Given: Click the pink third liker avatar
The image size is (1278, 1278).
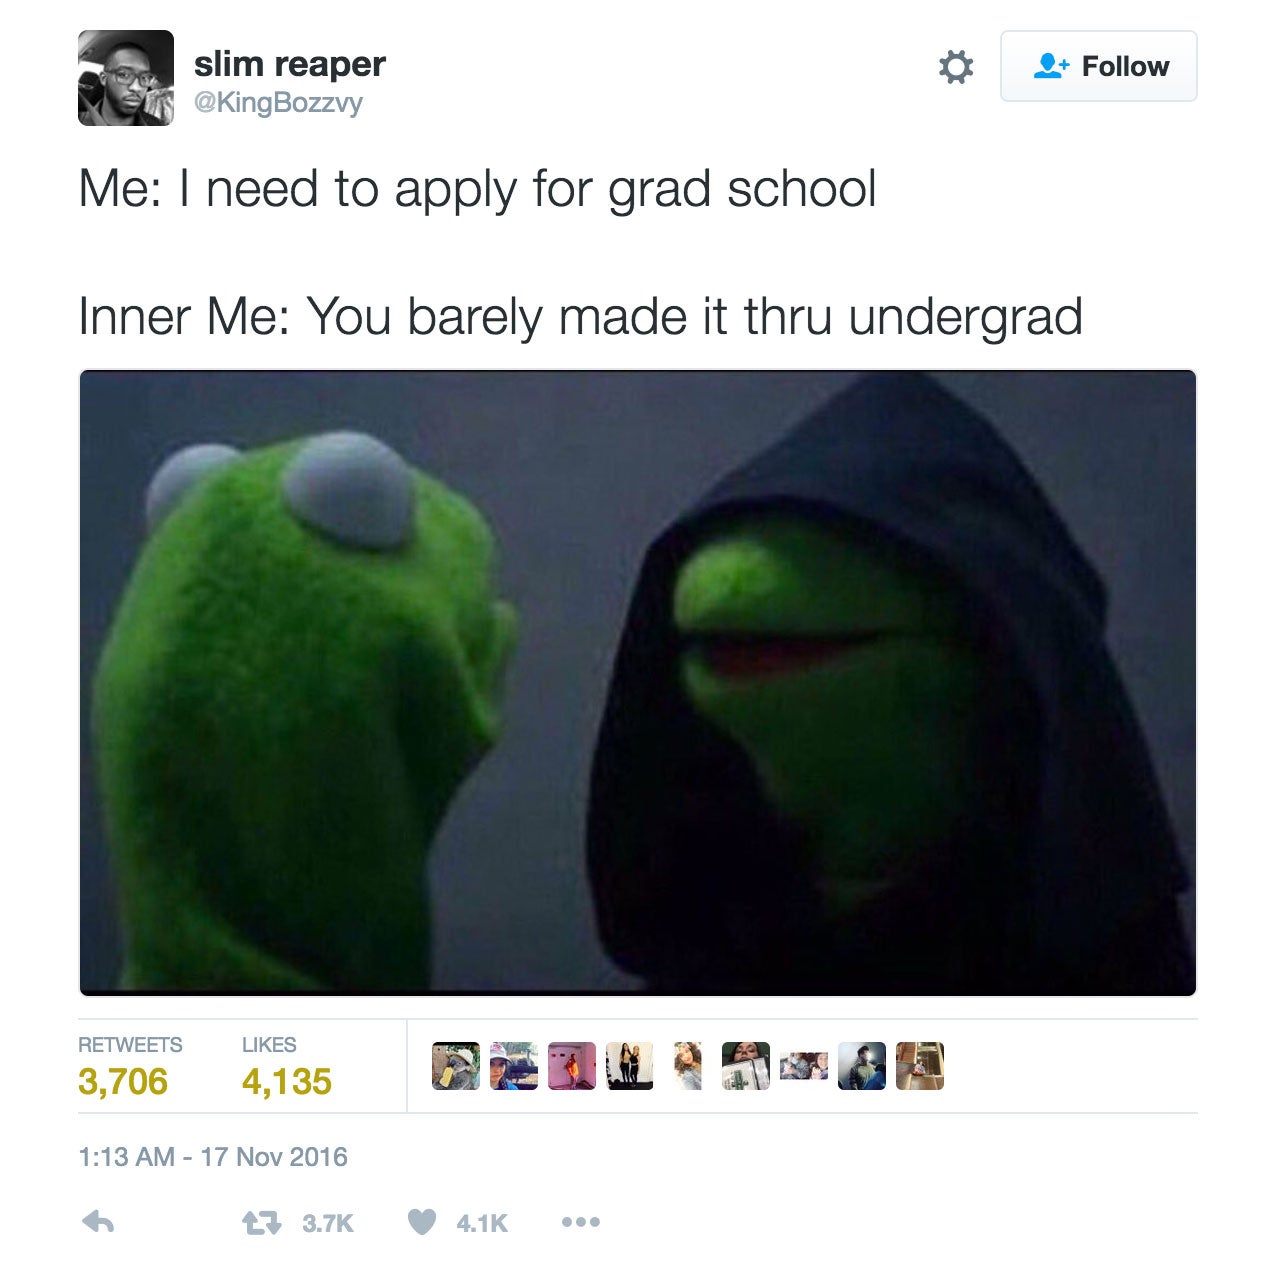Looking at the screenshot, I should tap(572, 1066).
